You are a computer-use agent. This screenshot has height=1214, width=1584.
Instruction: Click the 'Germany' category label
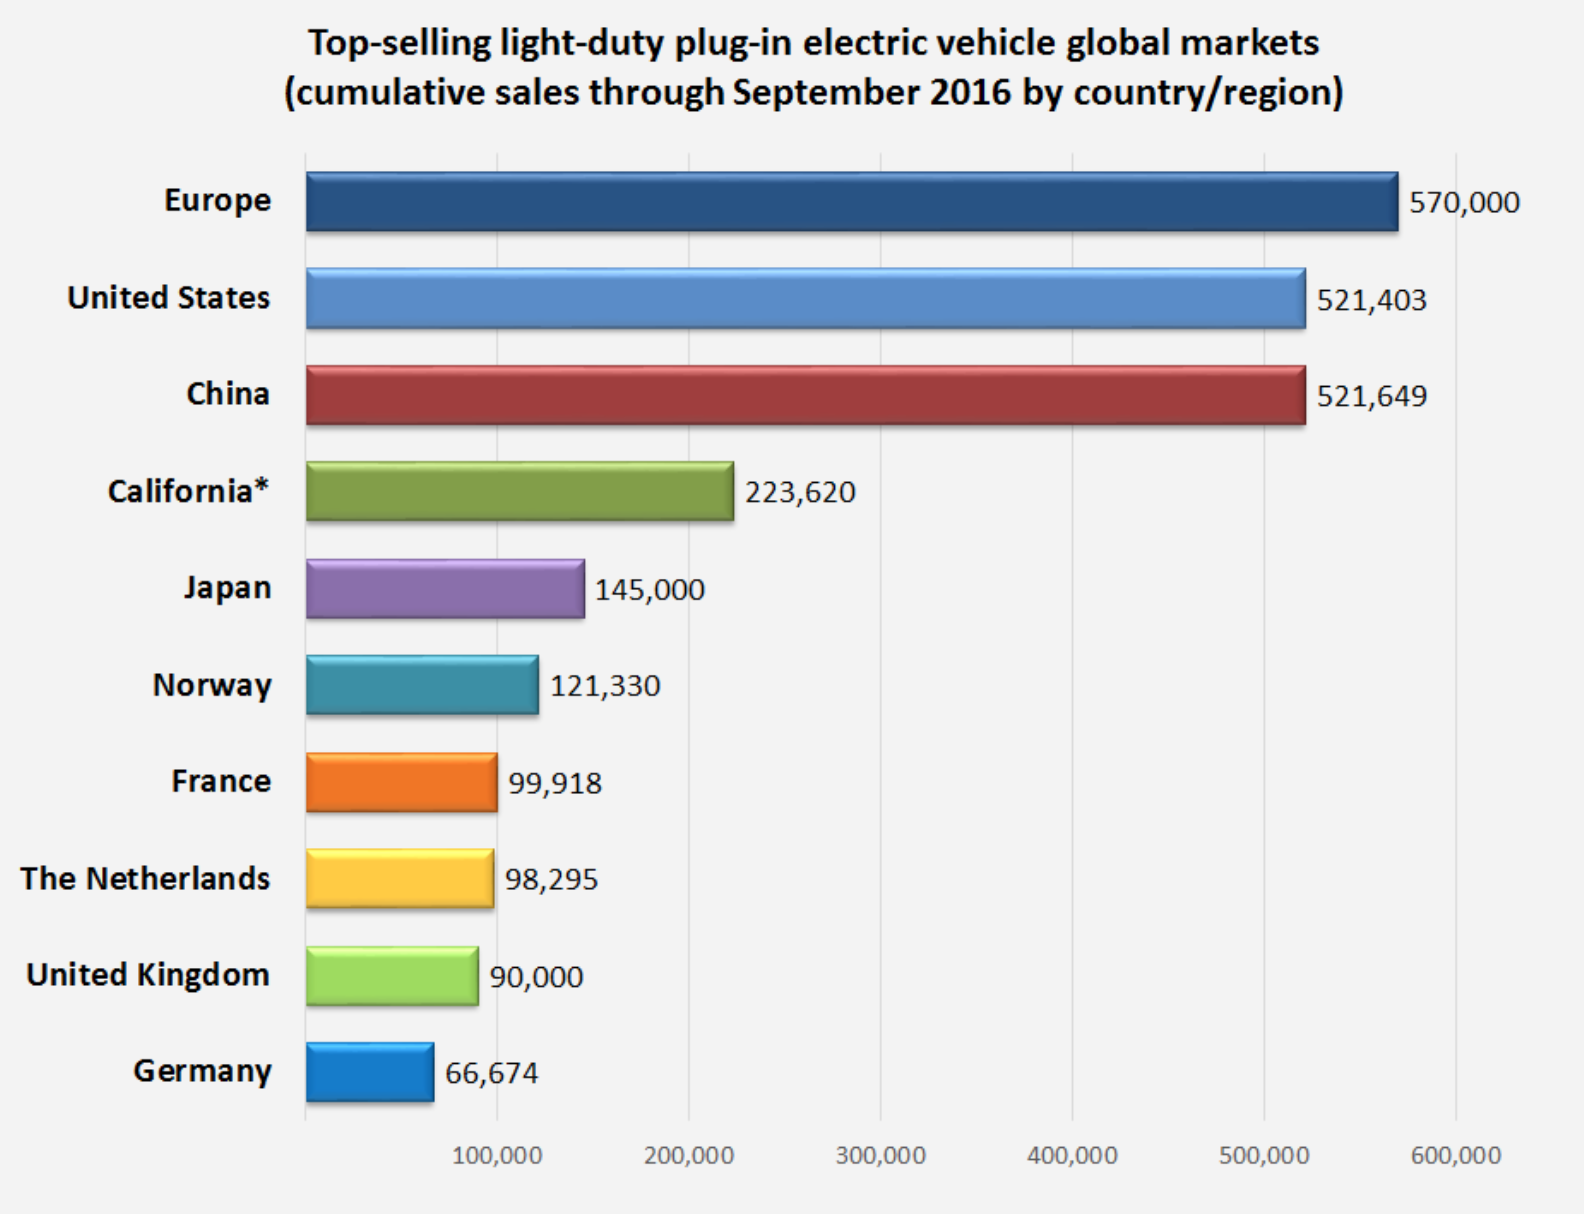(202, 1071)
